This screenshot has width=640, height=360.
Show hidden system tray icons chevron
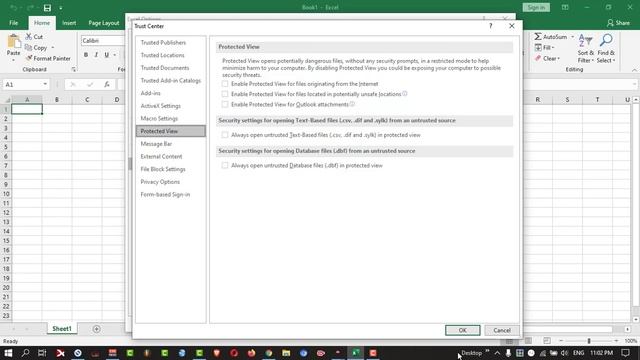(497, 353)
